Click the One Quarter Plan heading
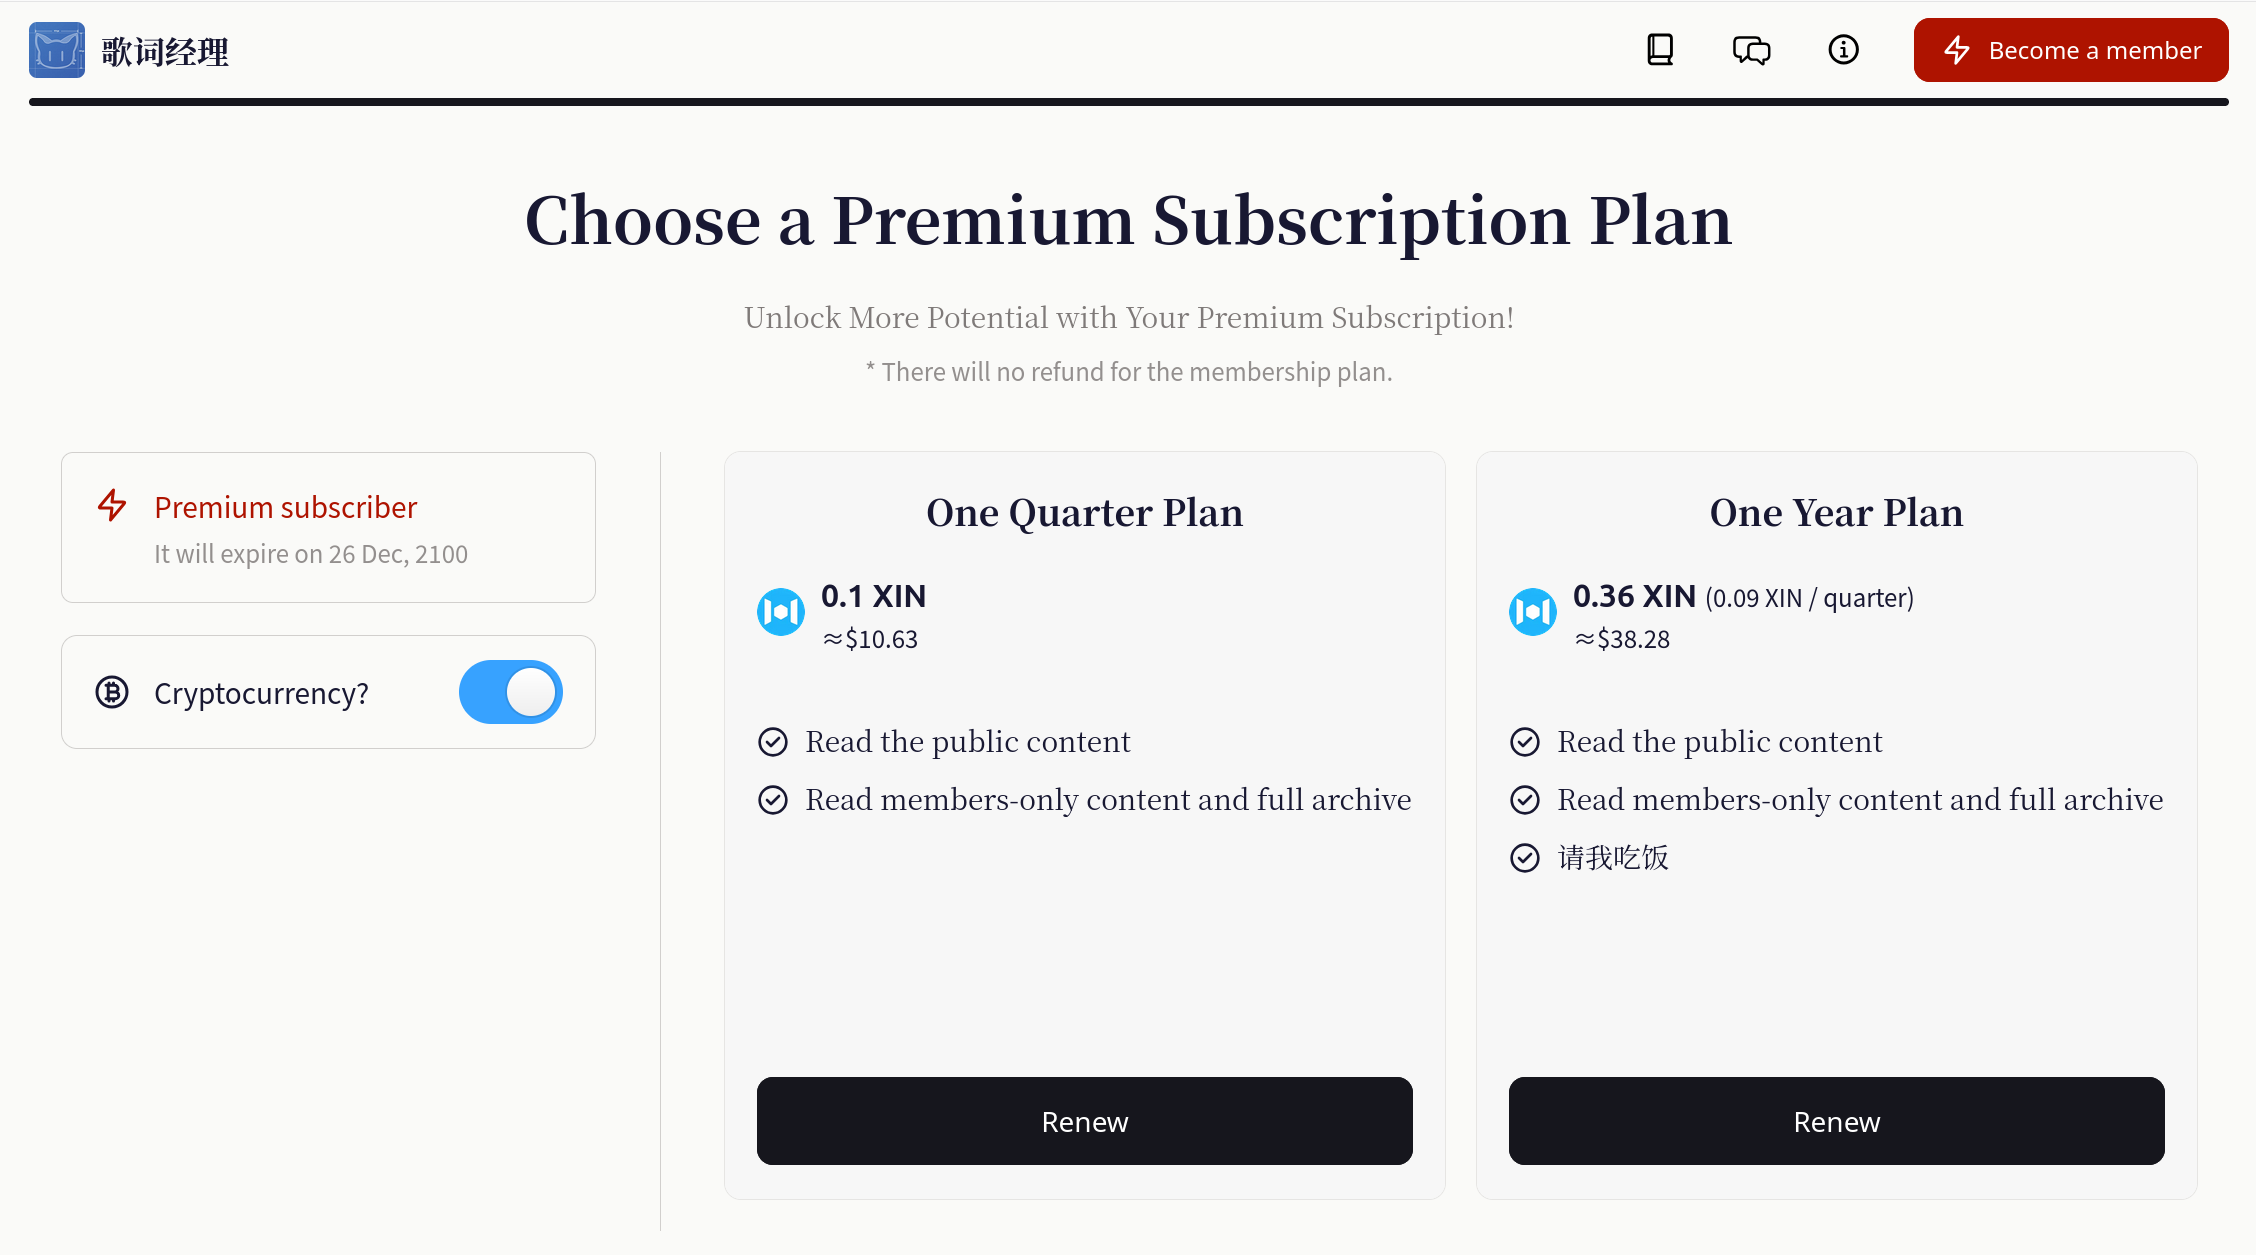Screen dimensions: 2256x1255 (x=1085, y=513)
